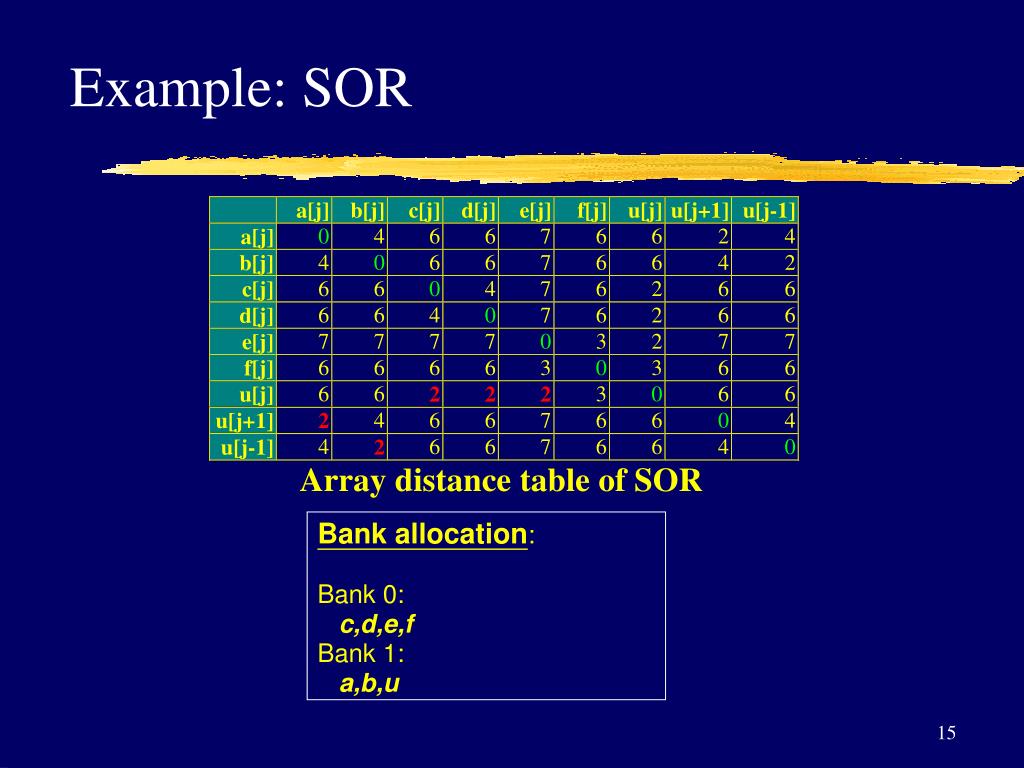Click value 3 in row f[j], column u[j]
The width and height of the screenshot is (1024, 768).
coord(656,368)
